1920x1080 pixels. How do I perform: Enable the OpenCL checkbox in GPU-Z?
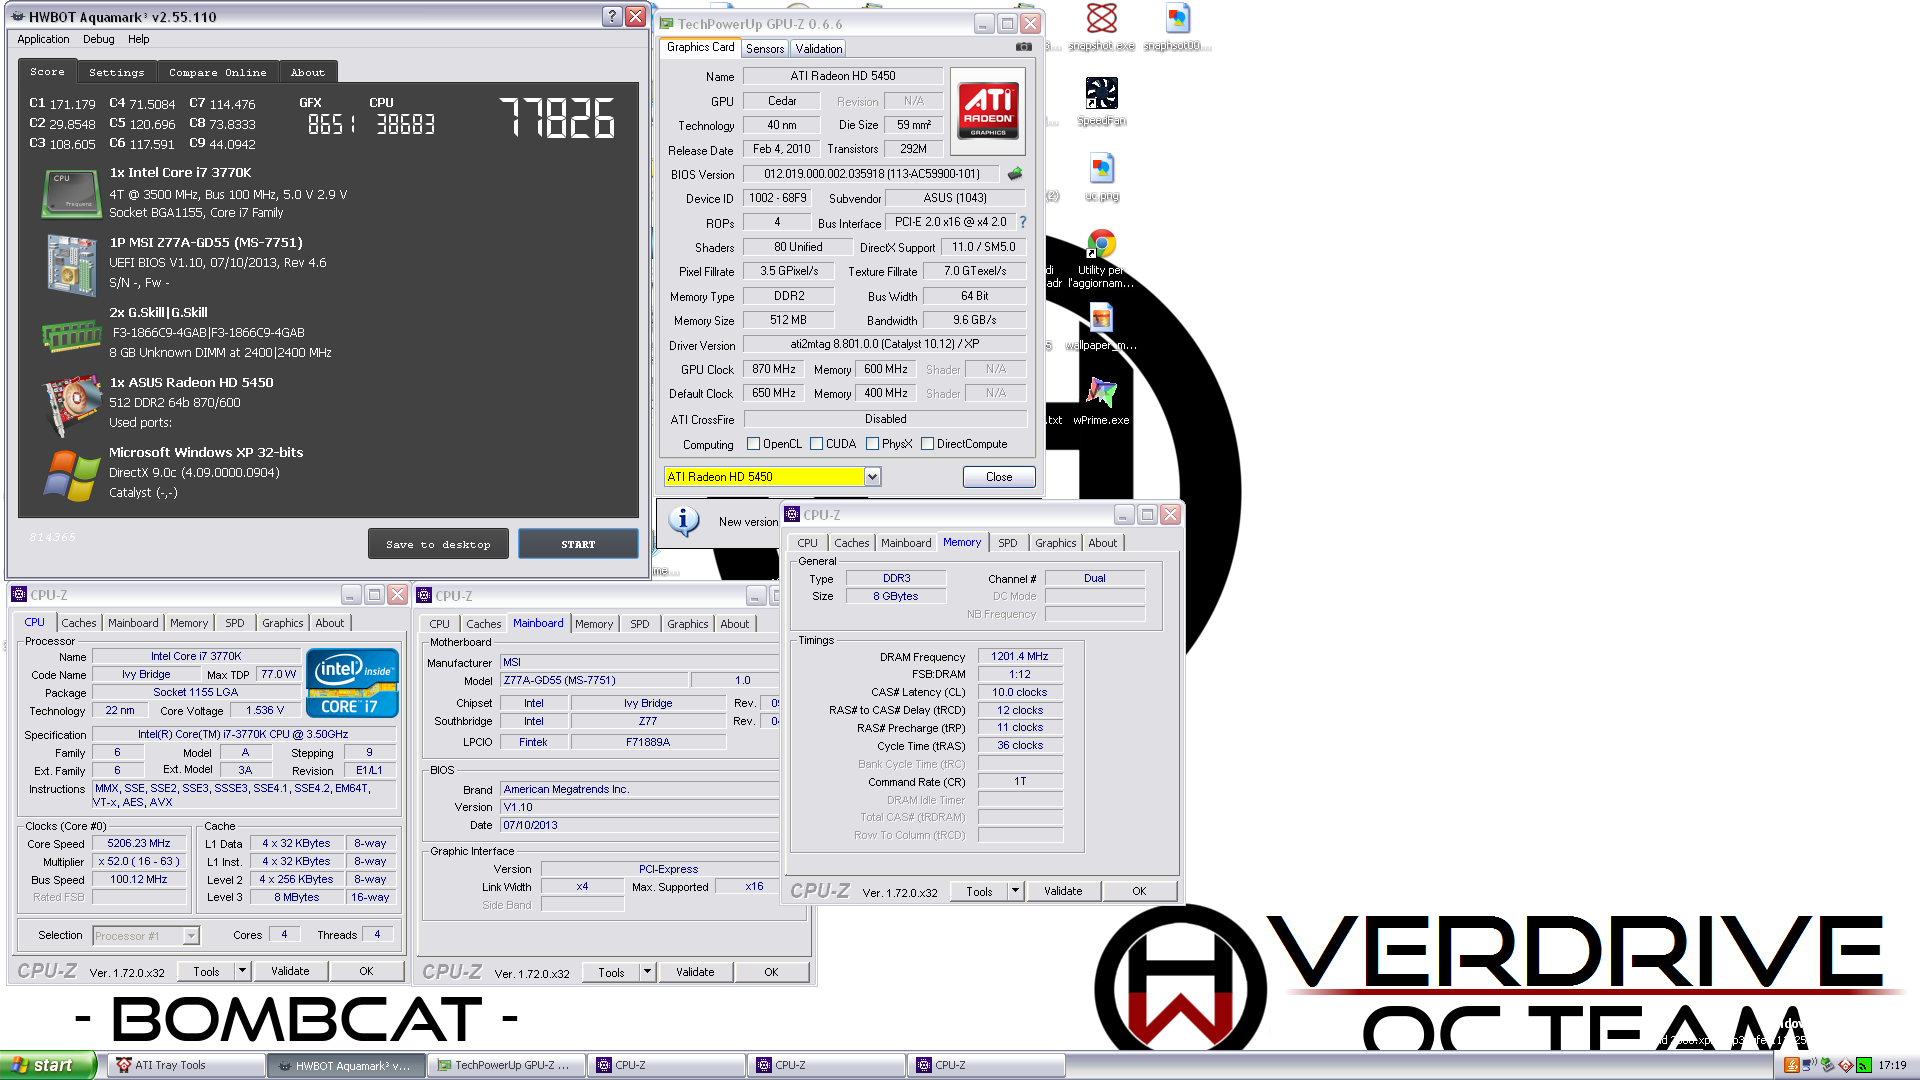[754, 444]
